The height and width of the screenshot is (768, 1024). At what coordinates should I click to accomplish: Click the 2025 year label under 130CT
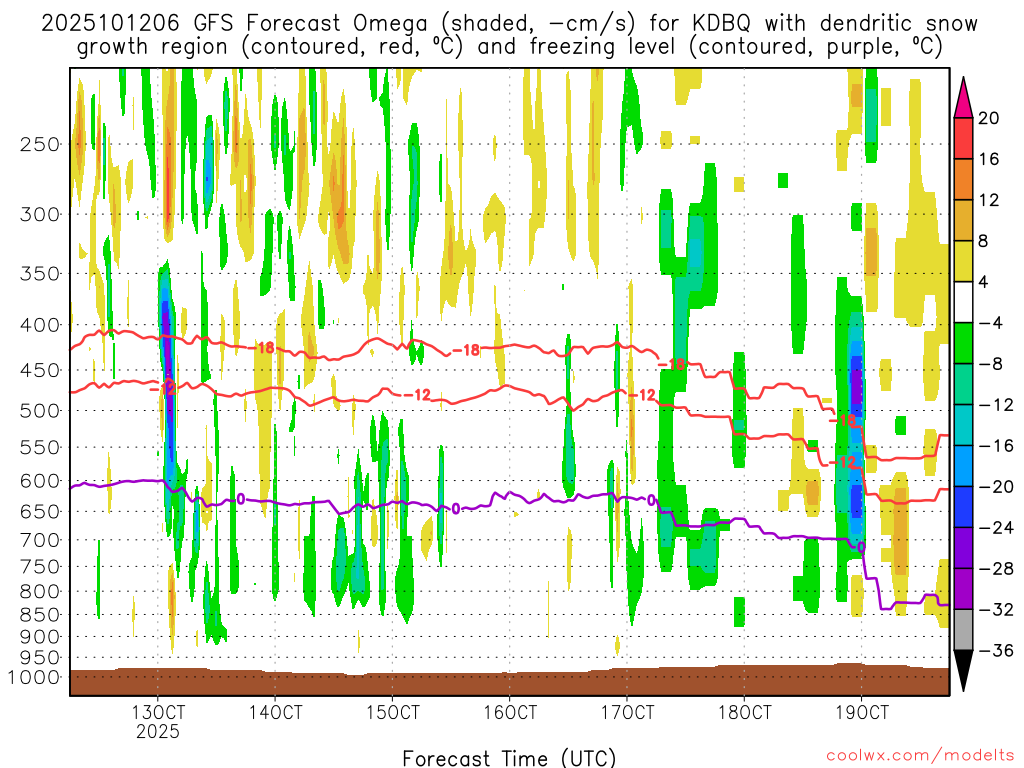[158, 731]
